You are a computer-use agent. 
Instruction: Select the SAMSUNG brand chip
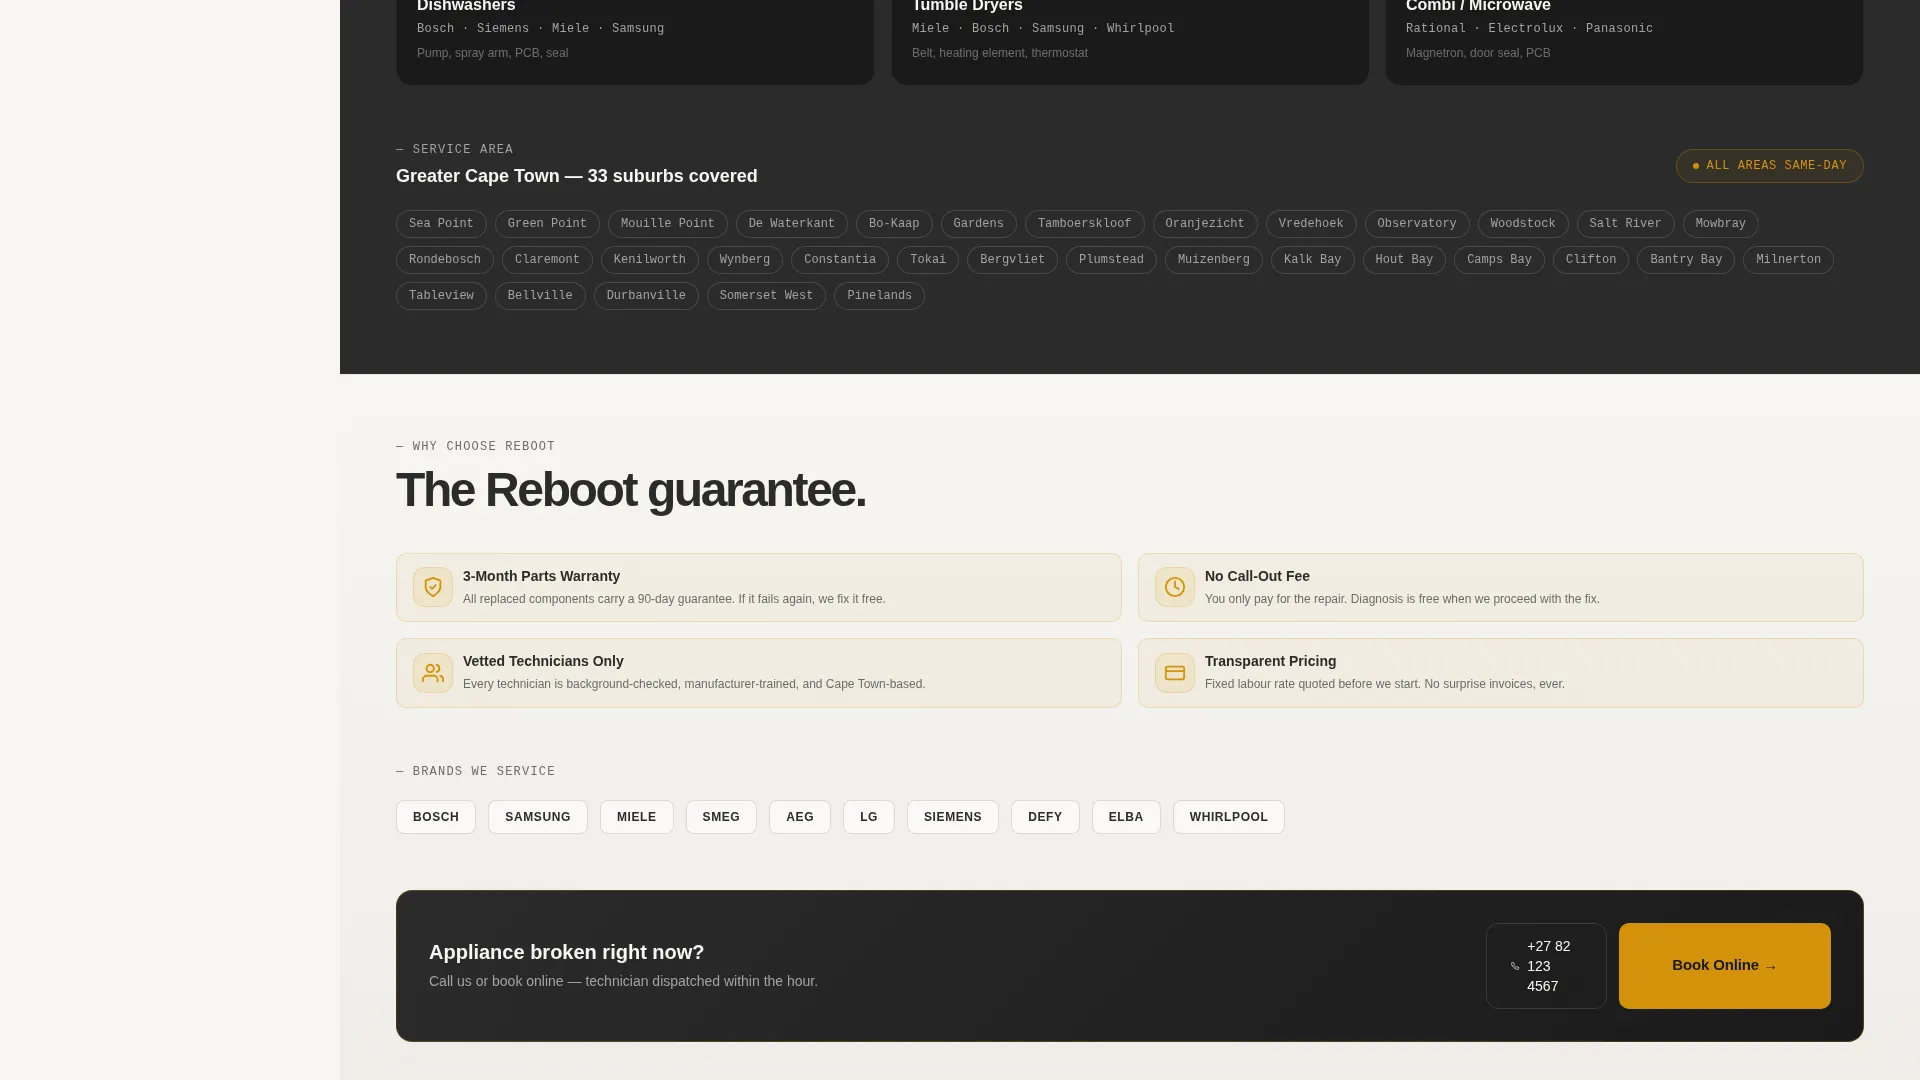538,817
